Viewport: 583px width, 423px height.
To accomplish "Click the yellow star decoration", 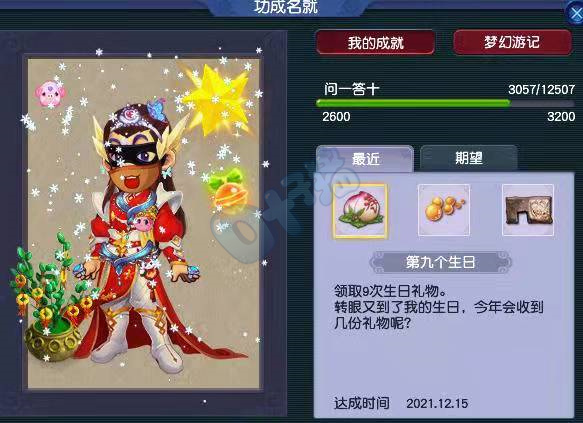I will coord(218,97).
